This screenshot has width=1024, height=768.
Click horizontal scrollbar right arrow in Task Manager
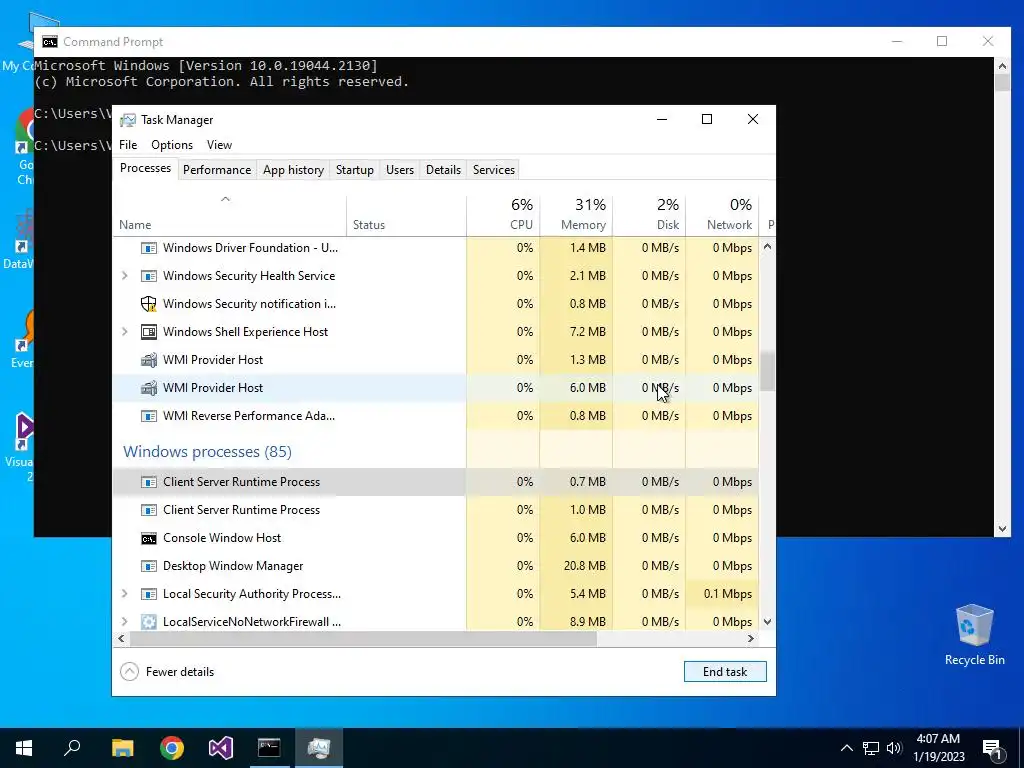751,639
